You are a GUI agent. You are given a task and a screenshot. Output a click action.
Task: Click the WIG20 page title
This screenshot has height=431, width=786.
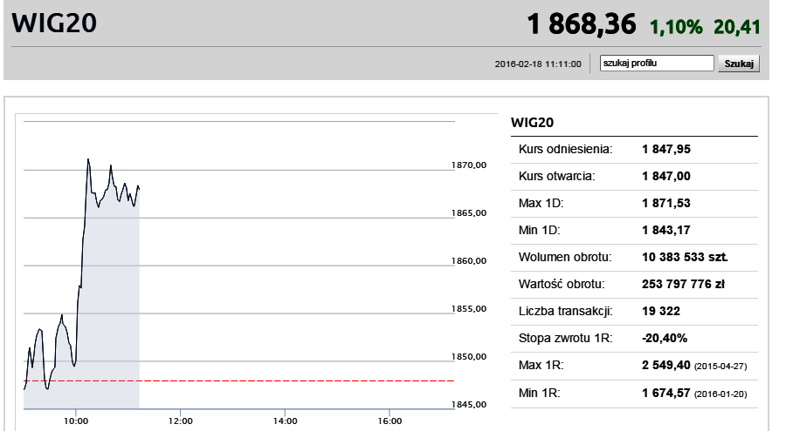54,23
